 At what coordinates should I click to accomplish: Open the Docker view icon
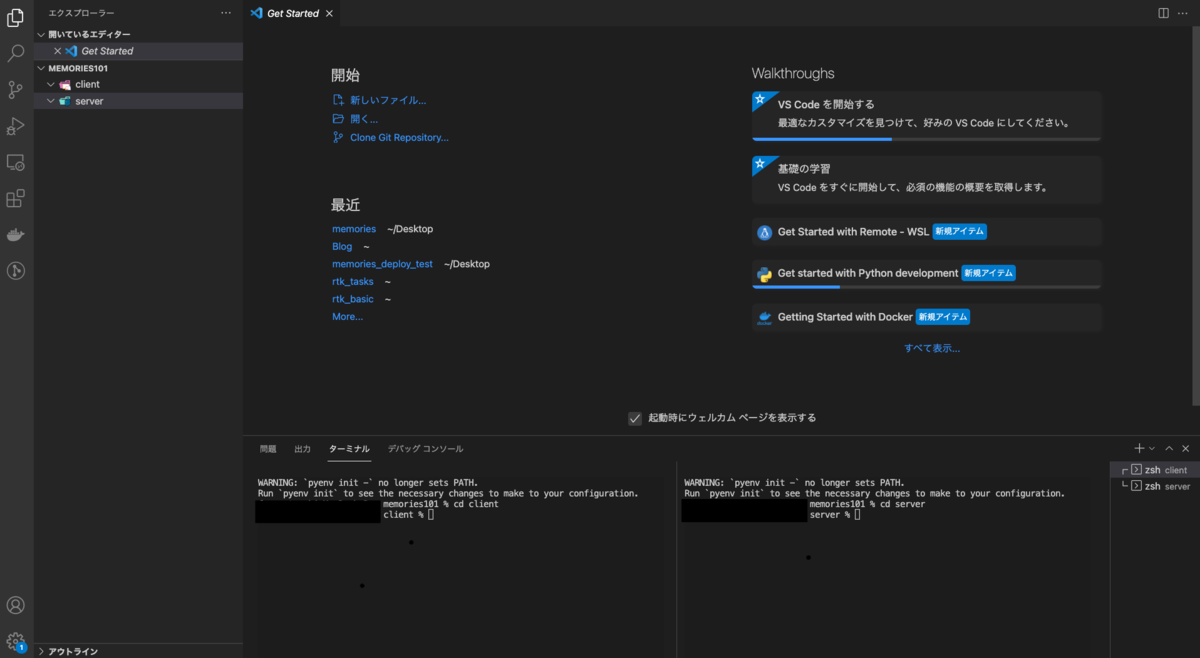pos(16,235)
